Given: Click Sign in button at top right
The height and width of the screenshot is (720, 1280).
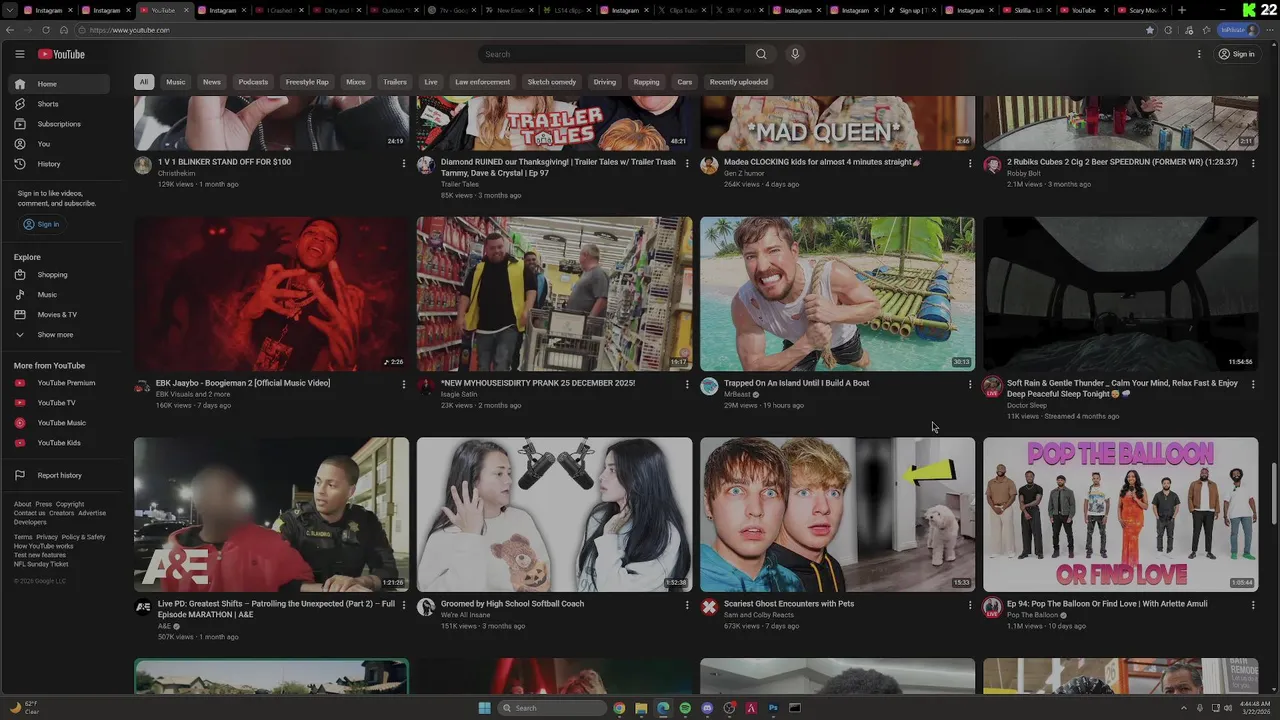Looking at the screenshot, I should click(x=1237, y=54).
